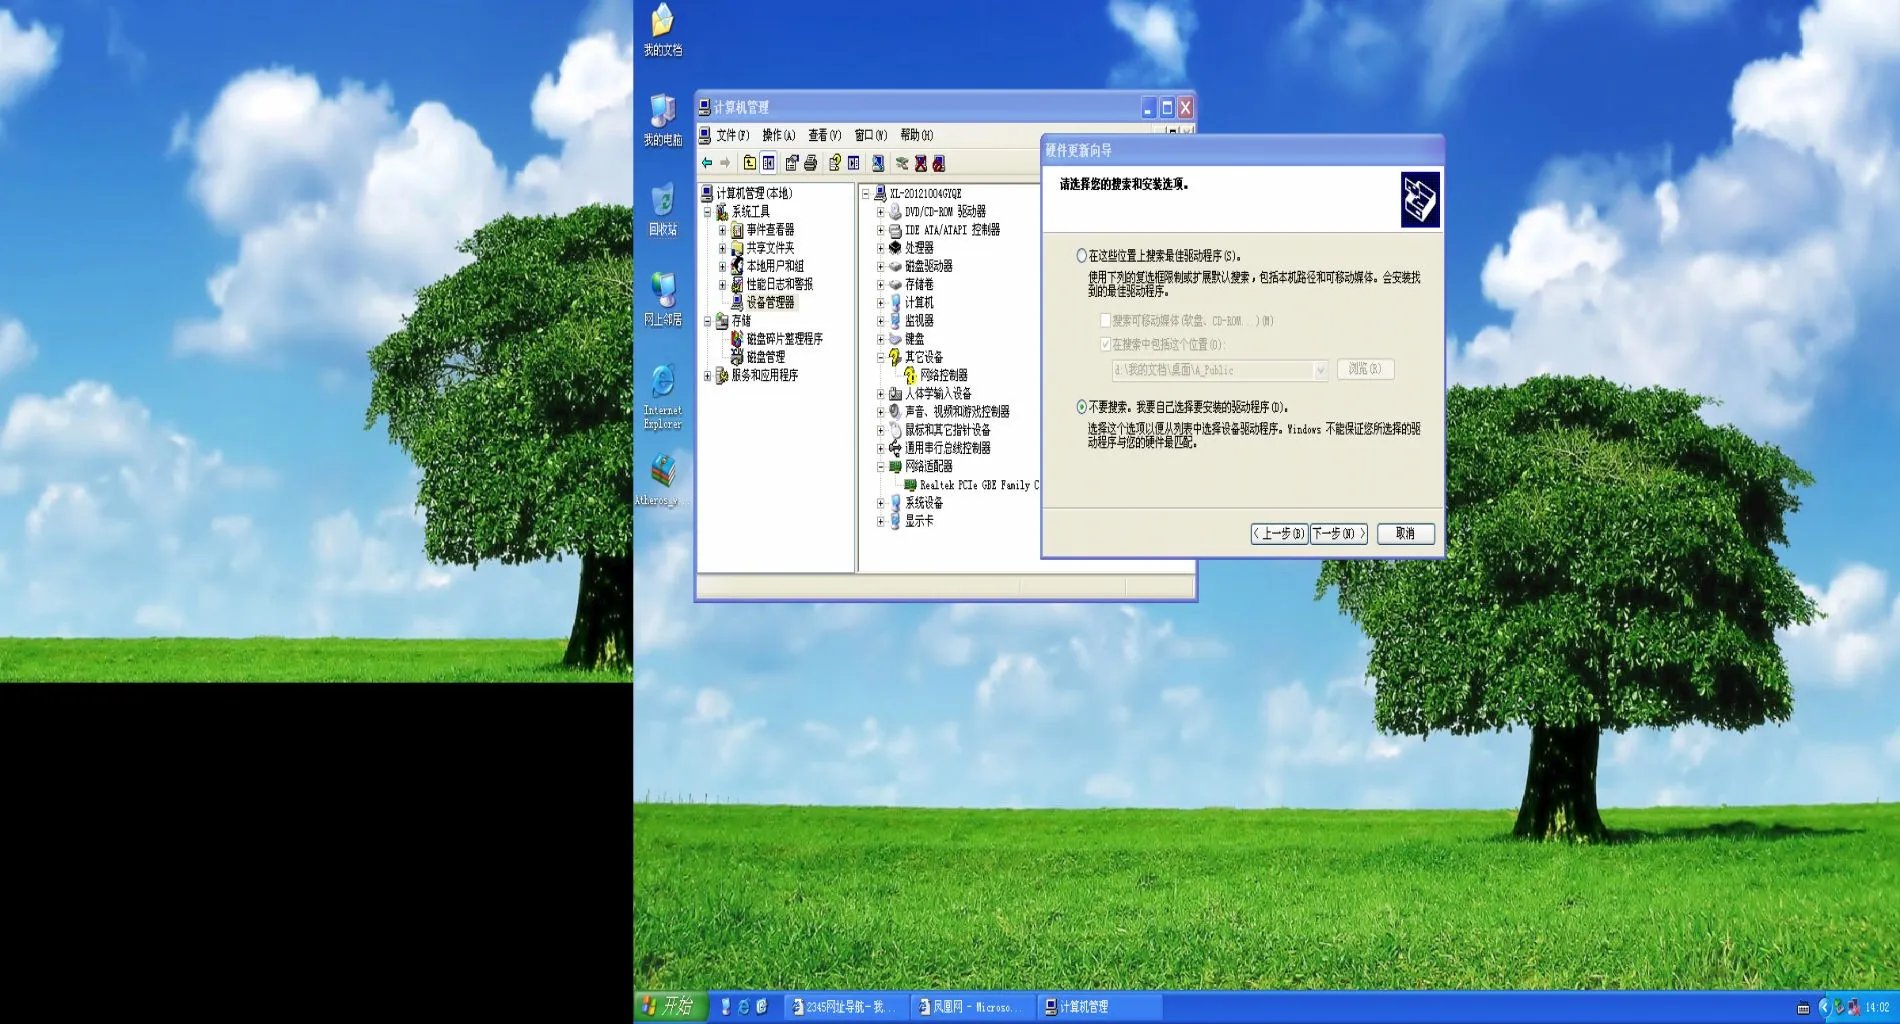Open the driver search location dropdown arrow

1320,370
